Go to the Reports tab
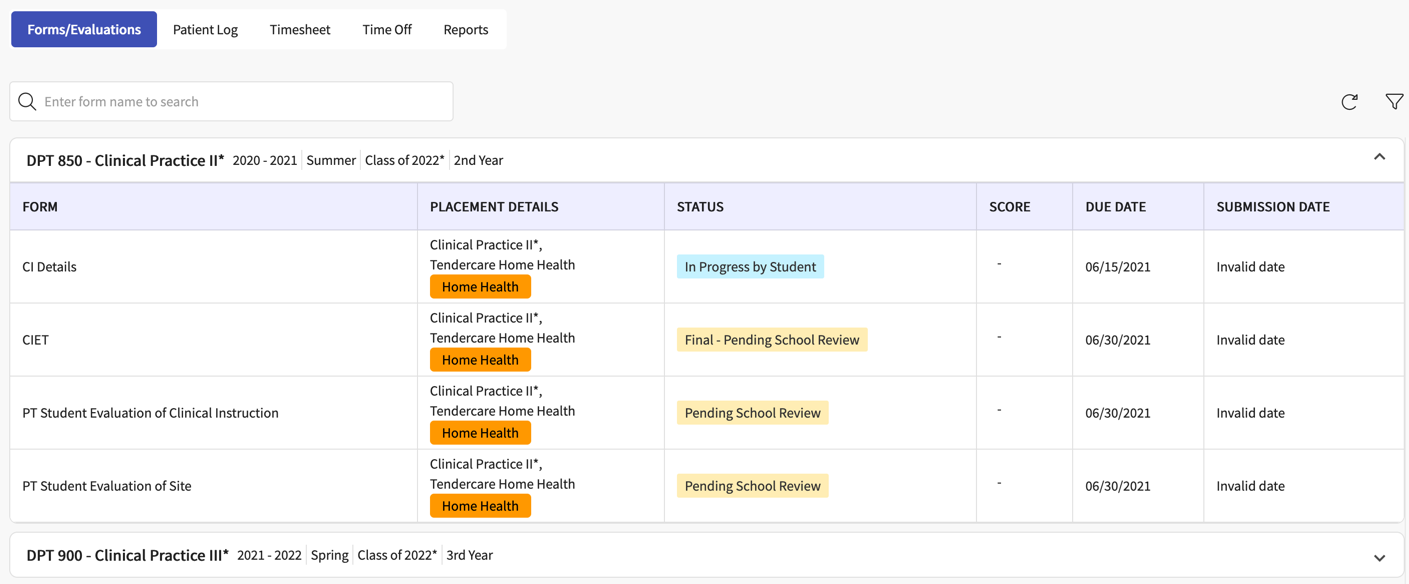Image resolution: width=1409 pixels, height=584 pixels. coord(465,29)
